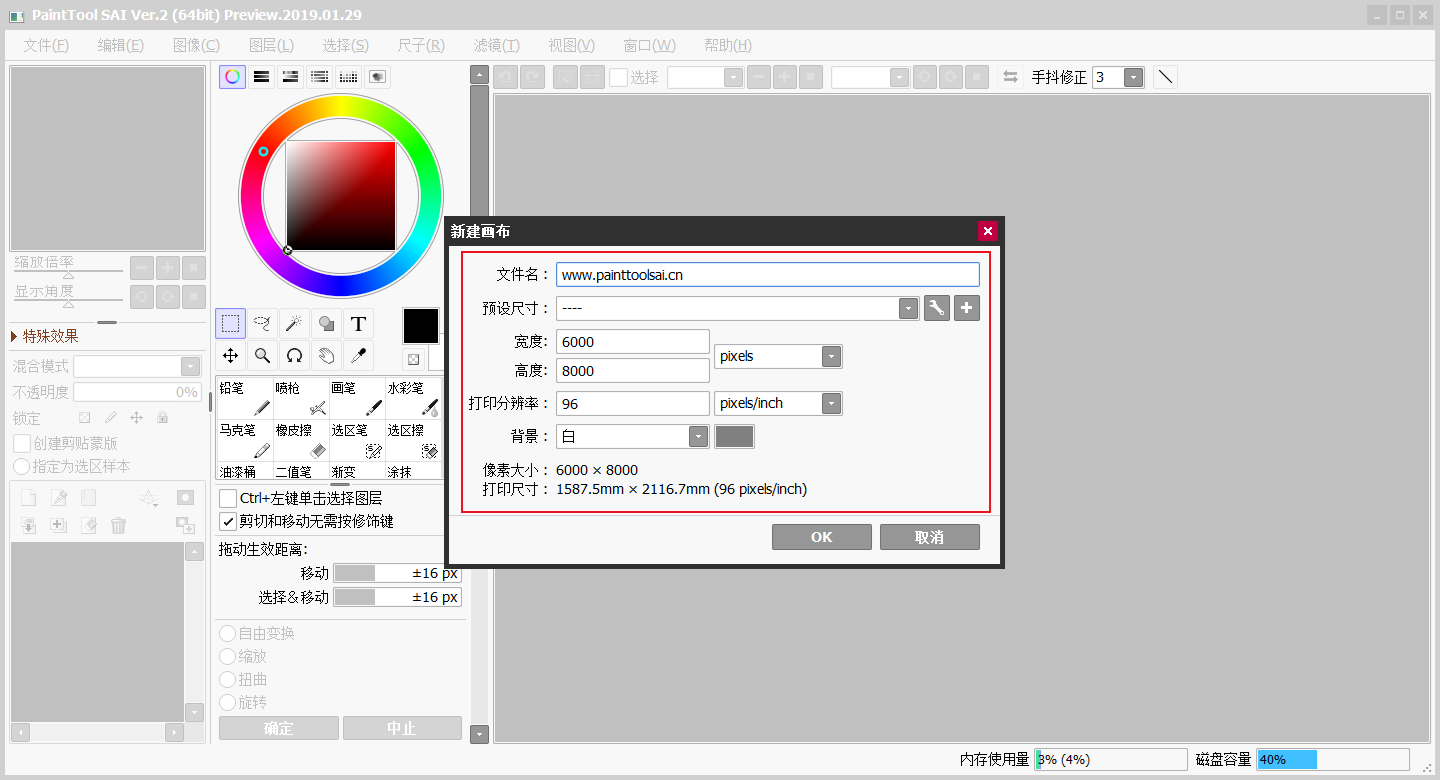The width and height of the screenshot is (1440, 780).
Task: Choose the 橡皮擦 eraser
Action: [x=301, y=440]
